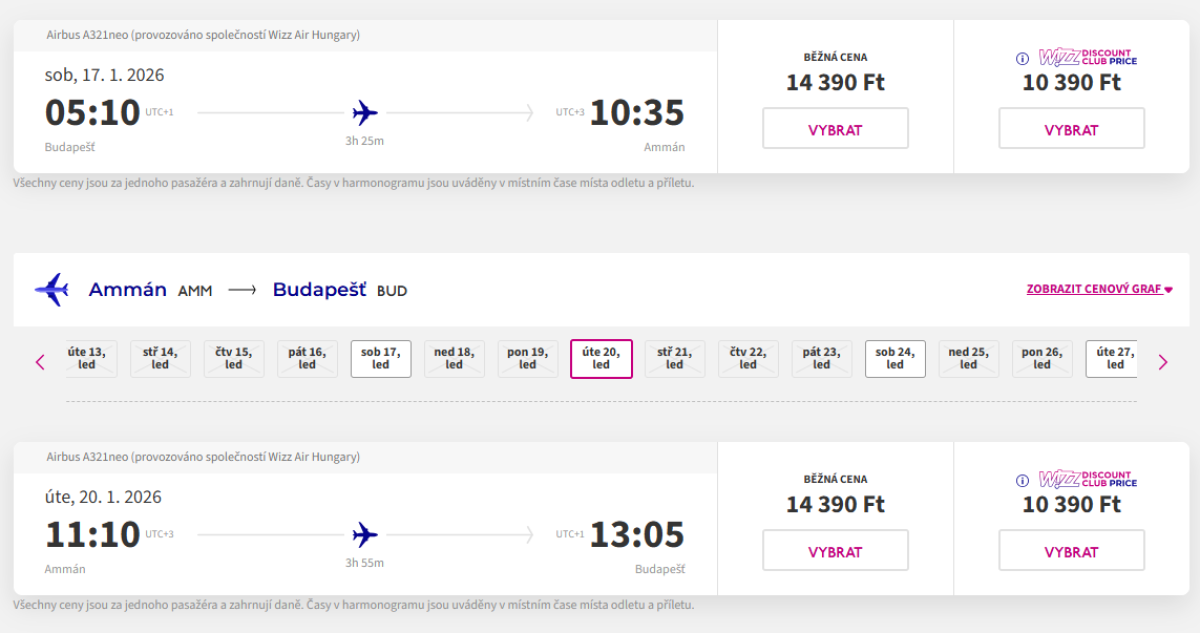1200x633 pixels.
Task: Click info icon beside outbound Discount Club price
Action: 1022,59
